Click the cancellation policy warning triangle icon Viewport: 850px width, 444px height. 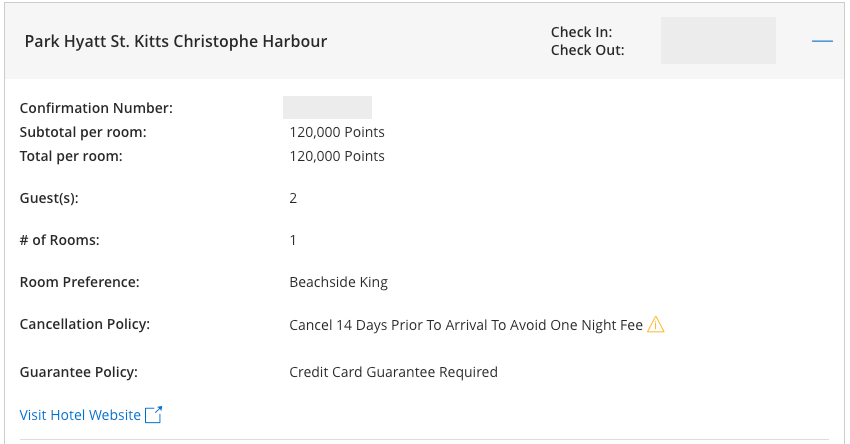point(656,324)
